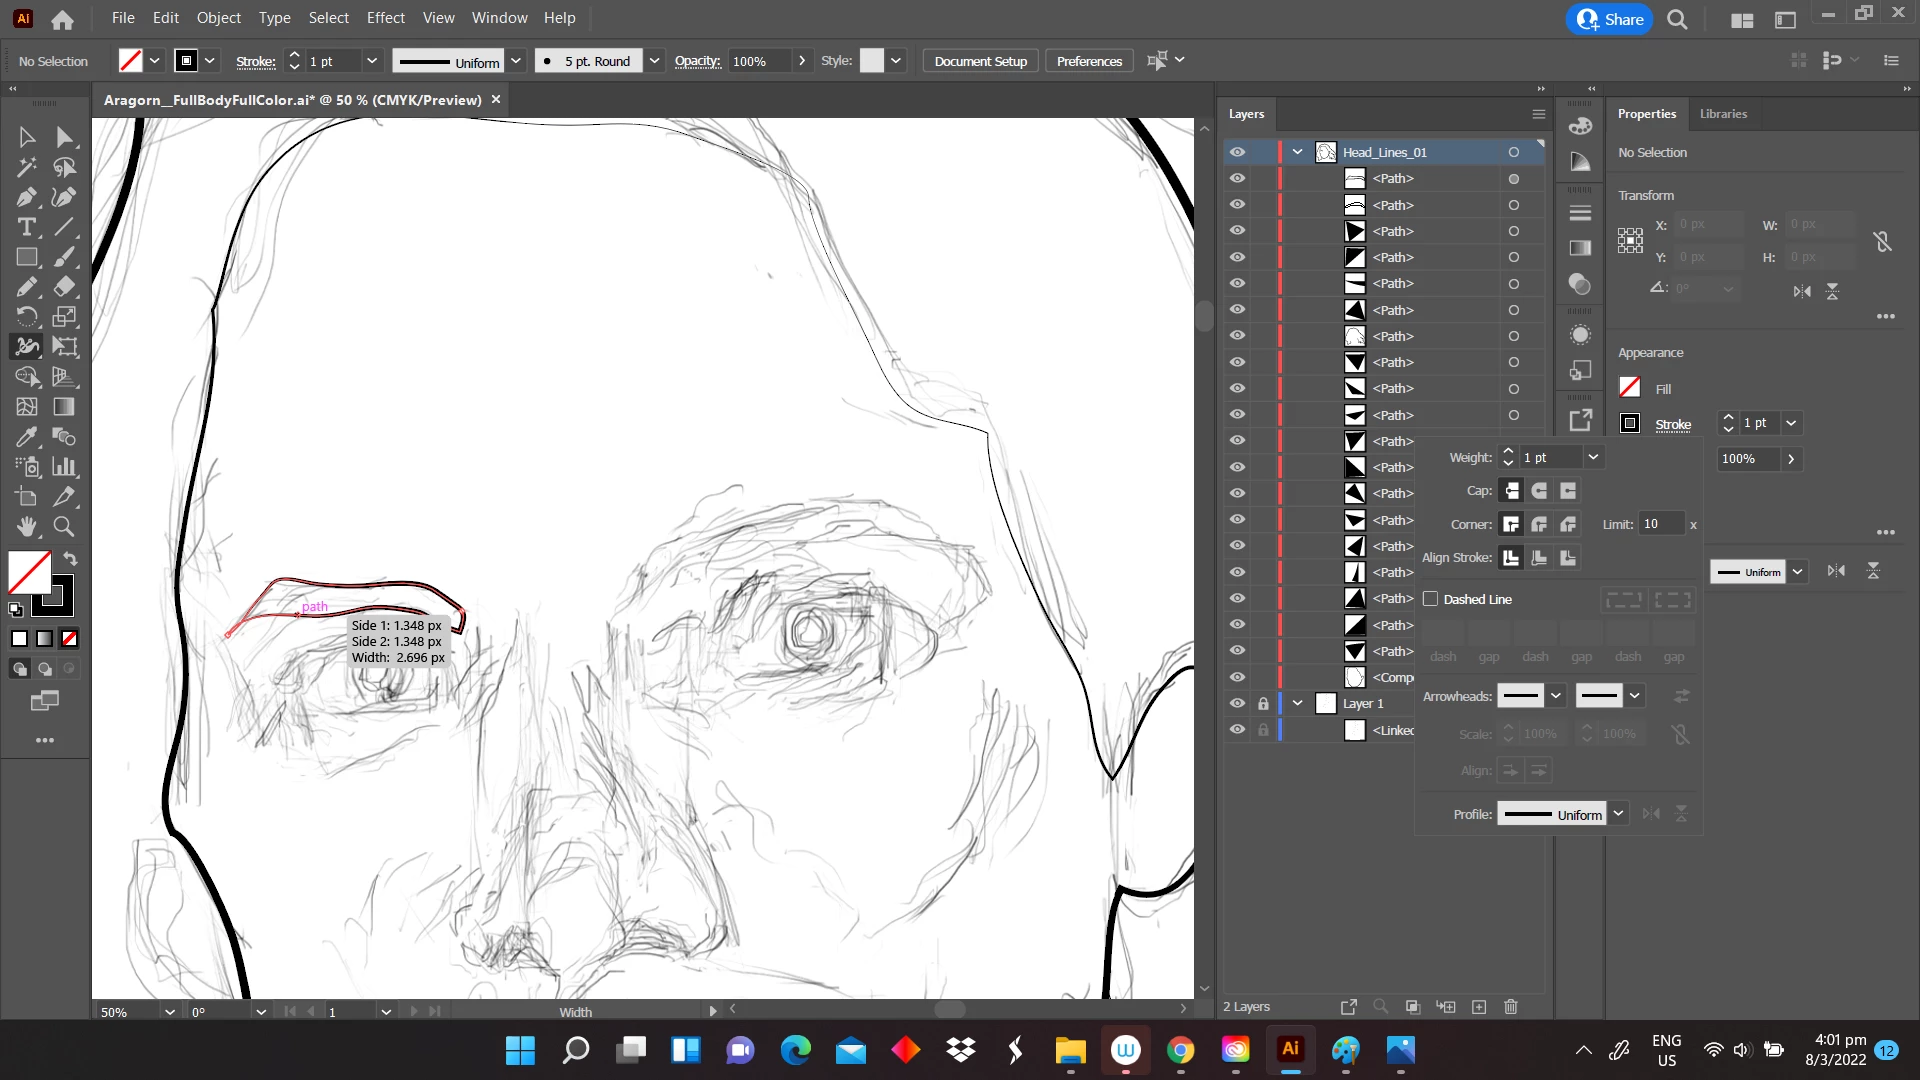Select the Hand tool
The image size is (1920, 1080).
click(27, 526)
